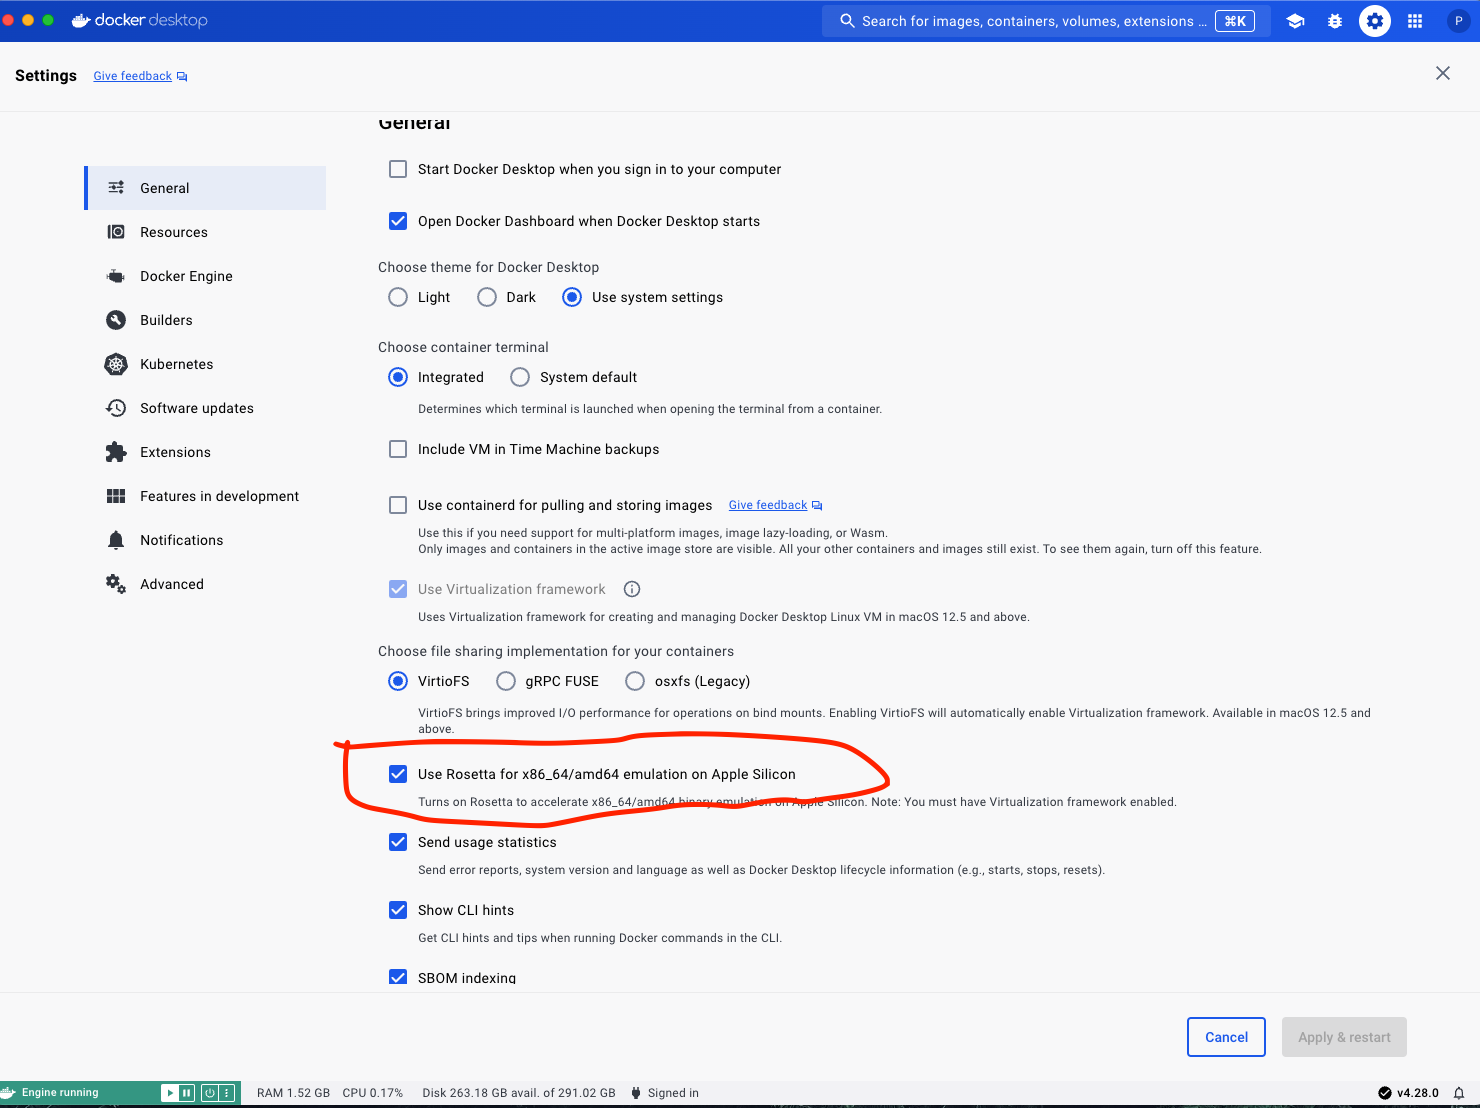Image resolution: width=1480 pixels, height=1108 pixels.
Task: Choose System default container terminal
Action: [520, 377]
